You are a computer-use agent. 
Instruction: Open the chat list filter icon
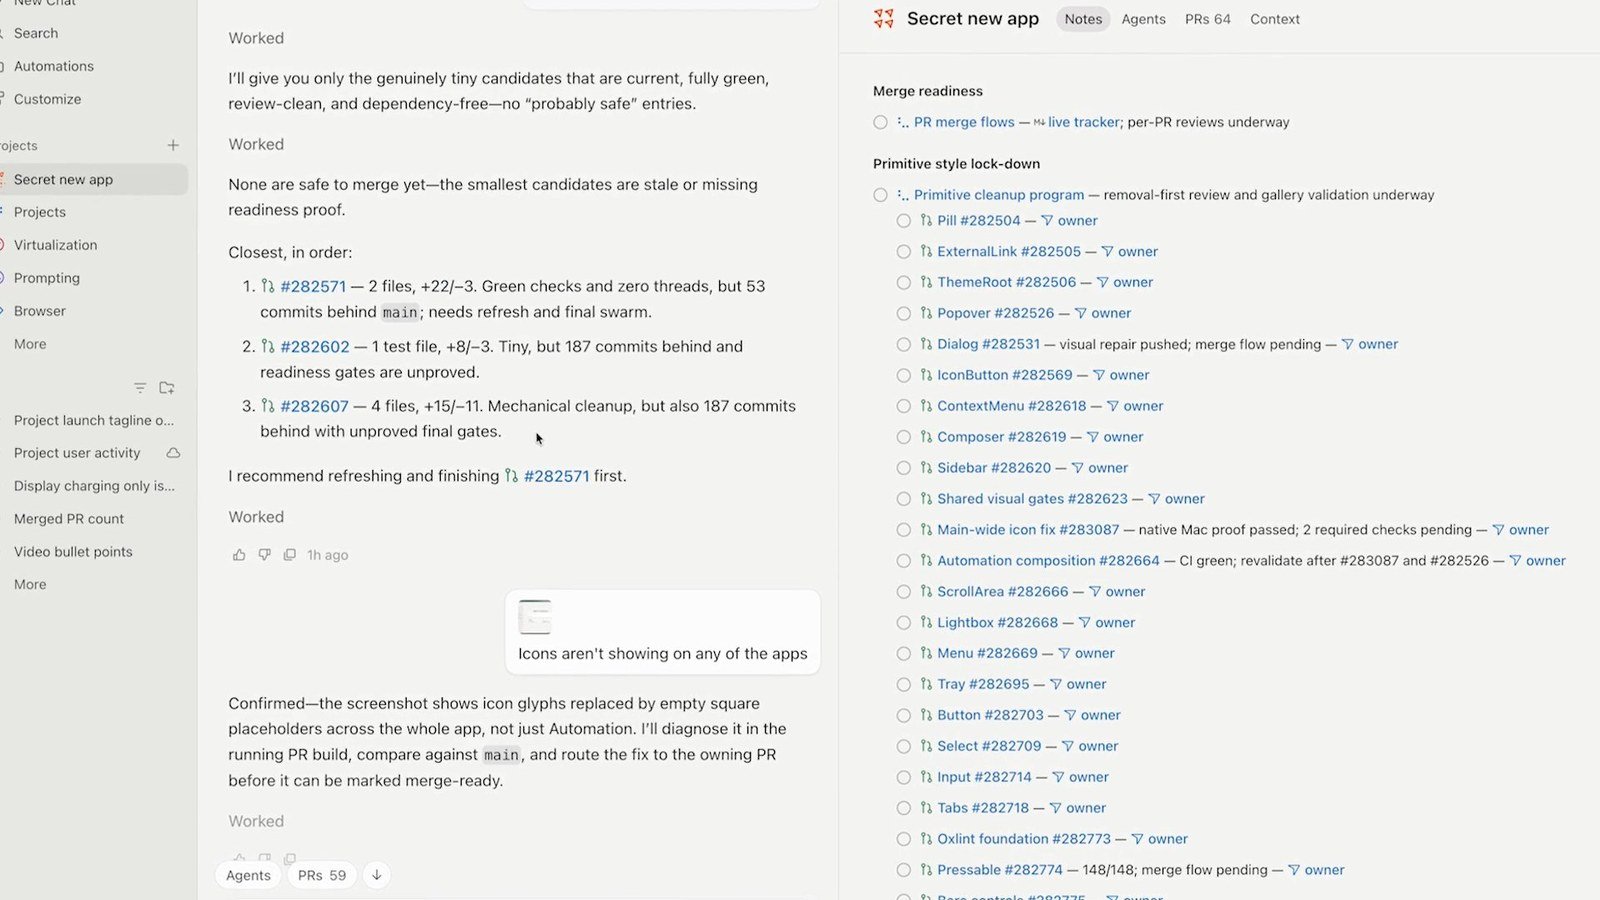(140, 388)
